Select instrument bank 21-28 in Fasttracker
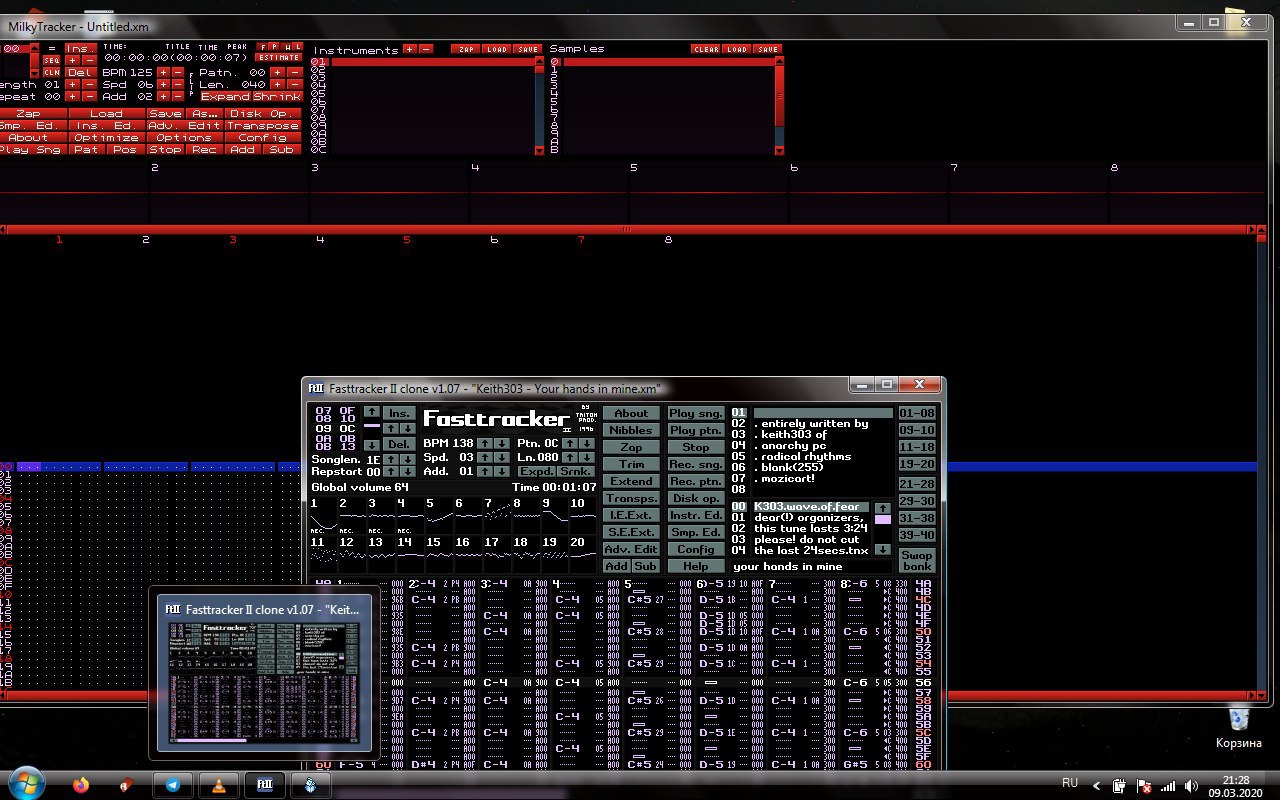Image resolution: width=1280 pixels, height=800 pixels. coord(917,484)
